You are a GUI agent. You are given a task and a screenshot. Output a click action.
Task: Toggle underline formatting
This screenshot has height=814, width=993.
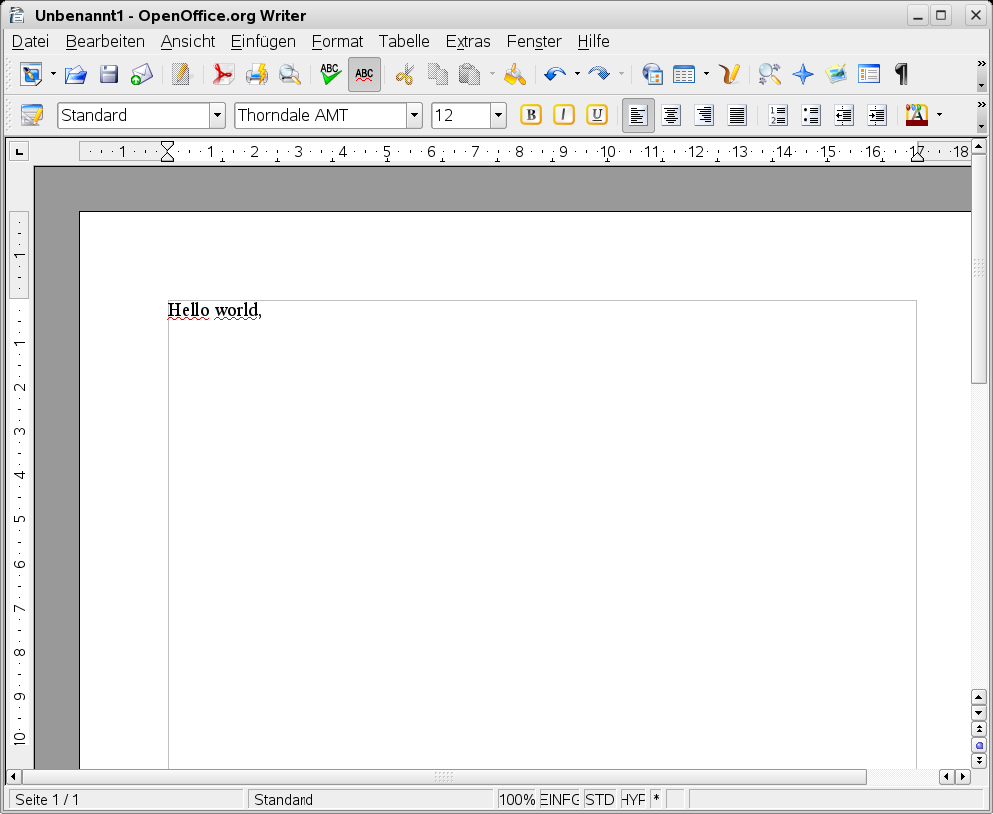[x=596, y=115]
